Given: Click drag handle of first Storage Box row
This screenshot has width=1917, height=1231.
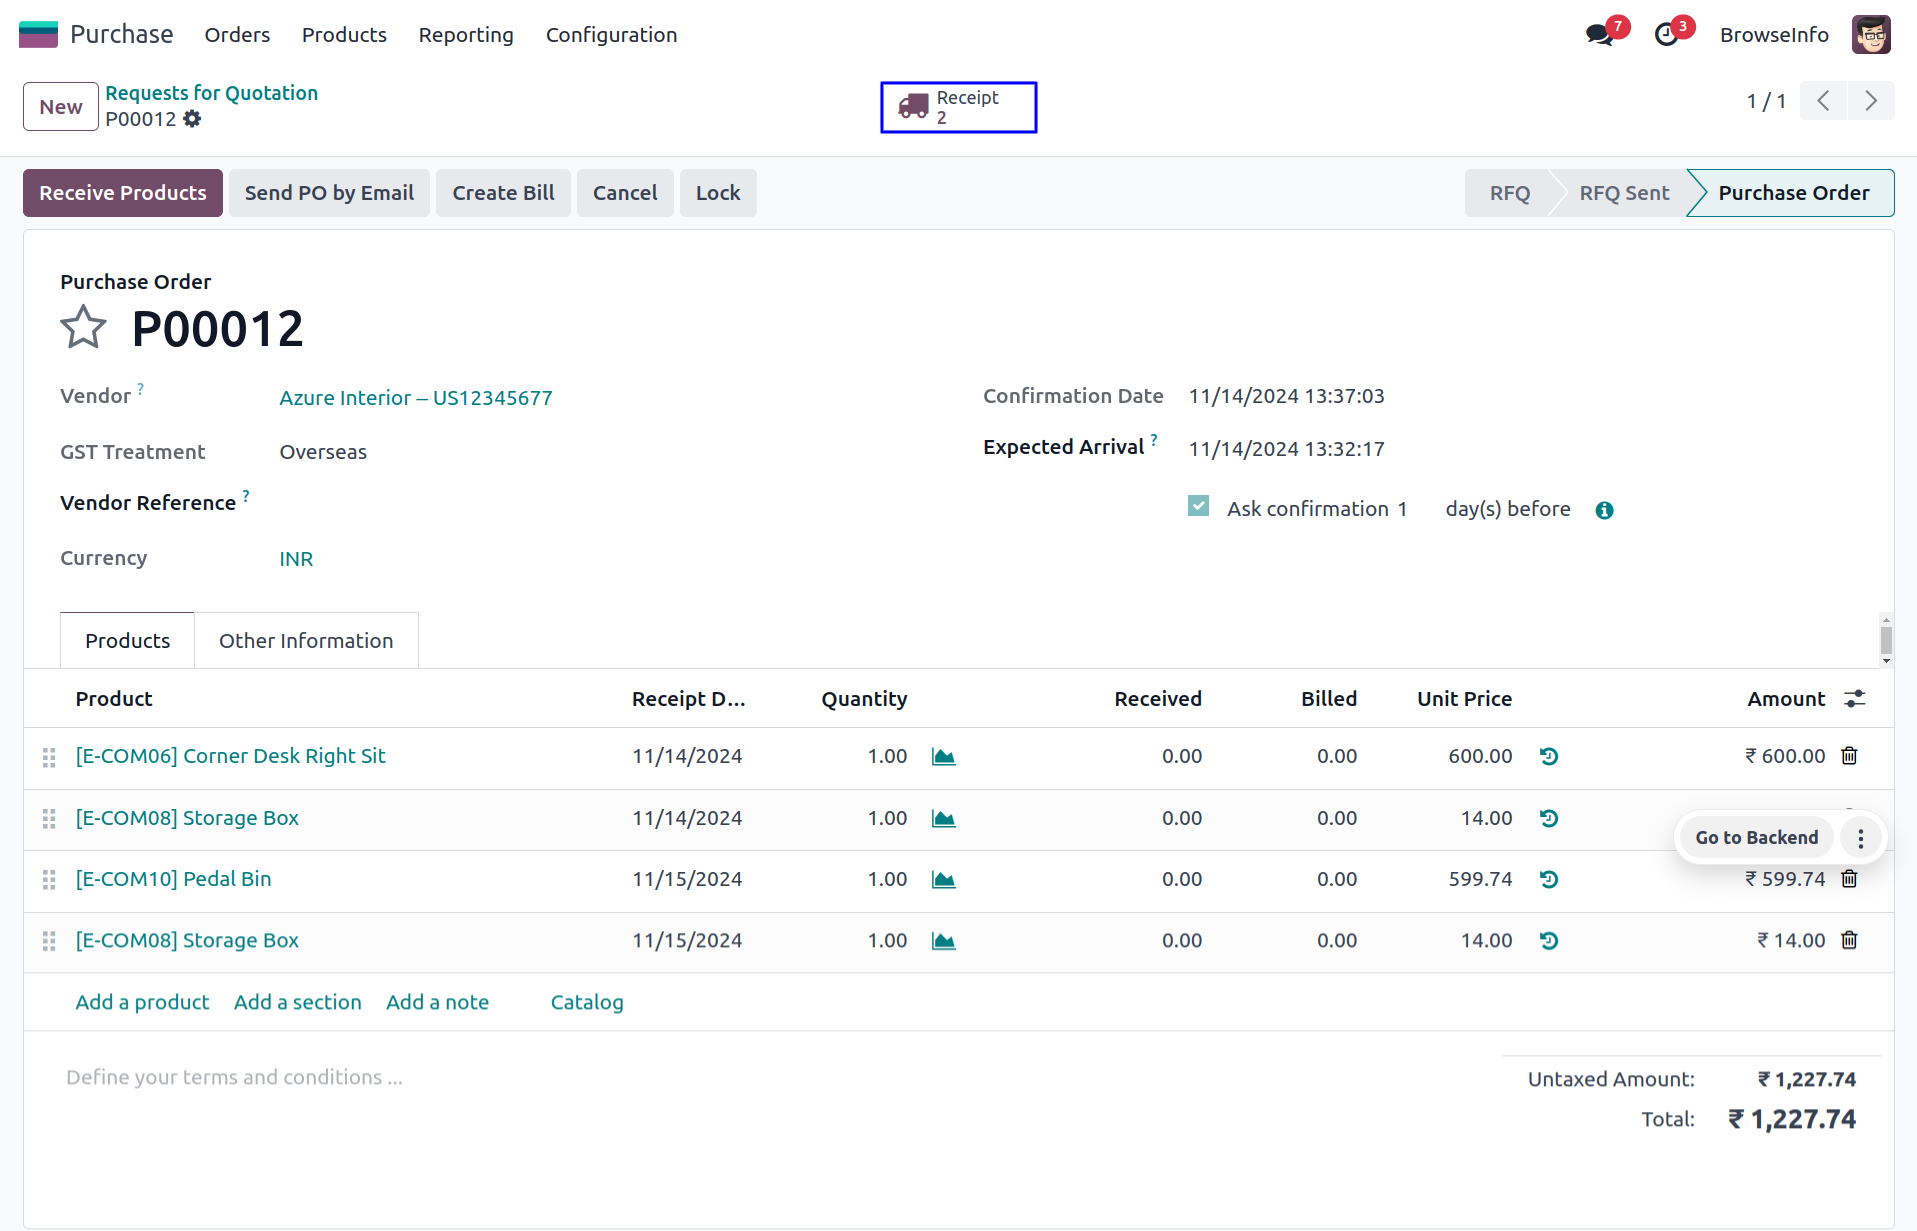Looking at the screenshot, I should coord(49,819).
